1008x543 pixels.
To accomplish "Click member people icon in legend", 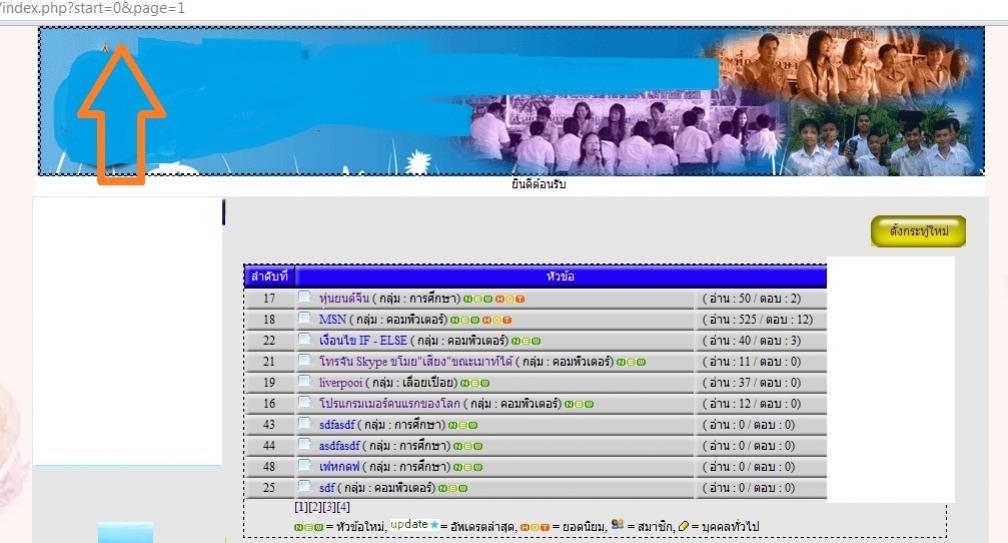I will [617, 524].
